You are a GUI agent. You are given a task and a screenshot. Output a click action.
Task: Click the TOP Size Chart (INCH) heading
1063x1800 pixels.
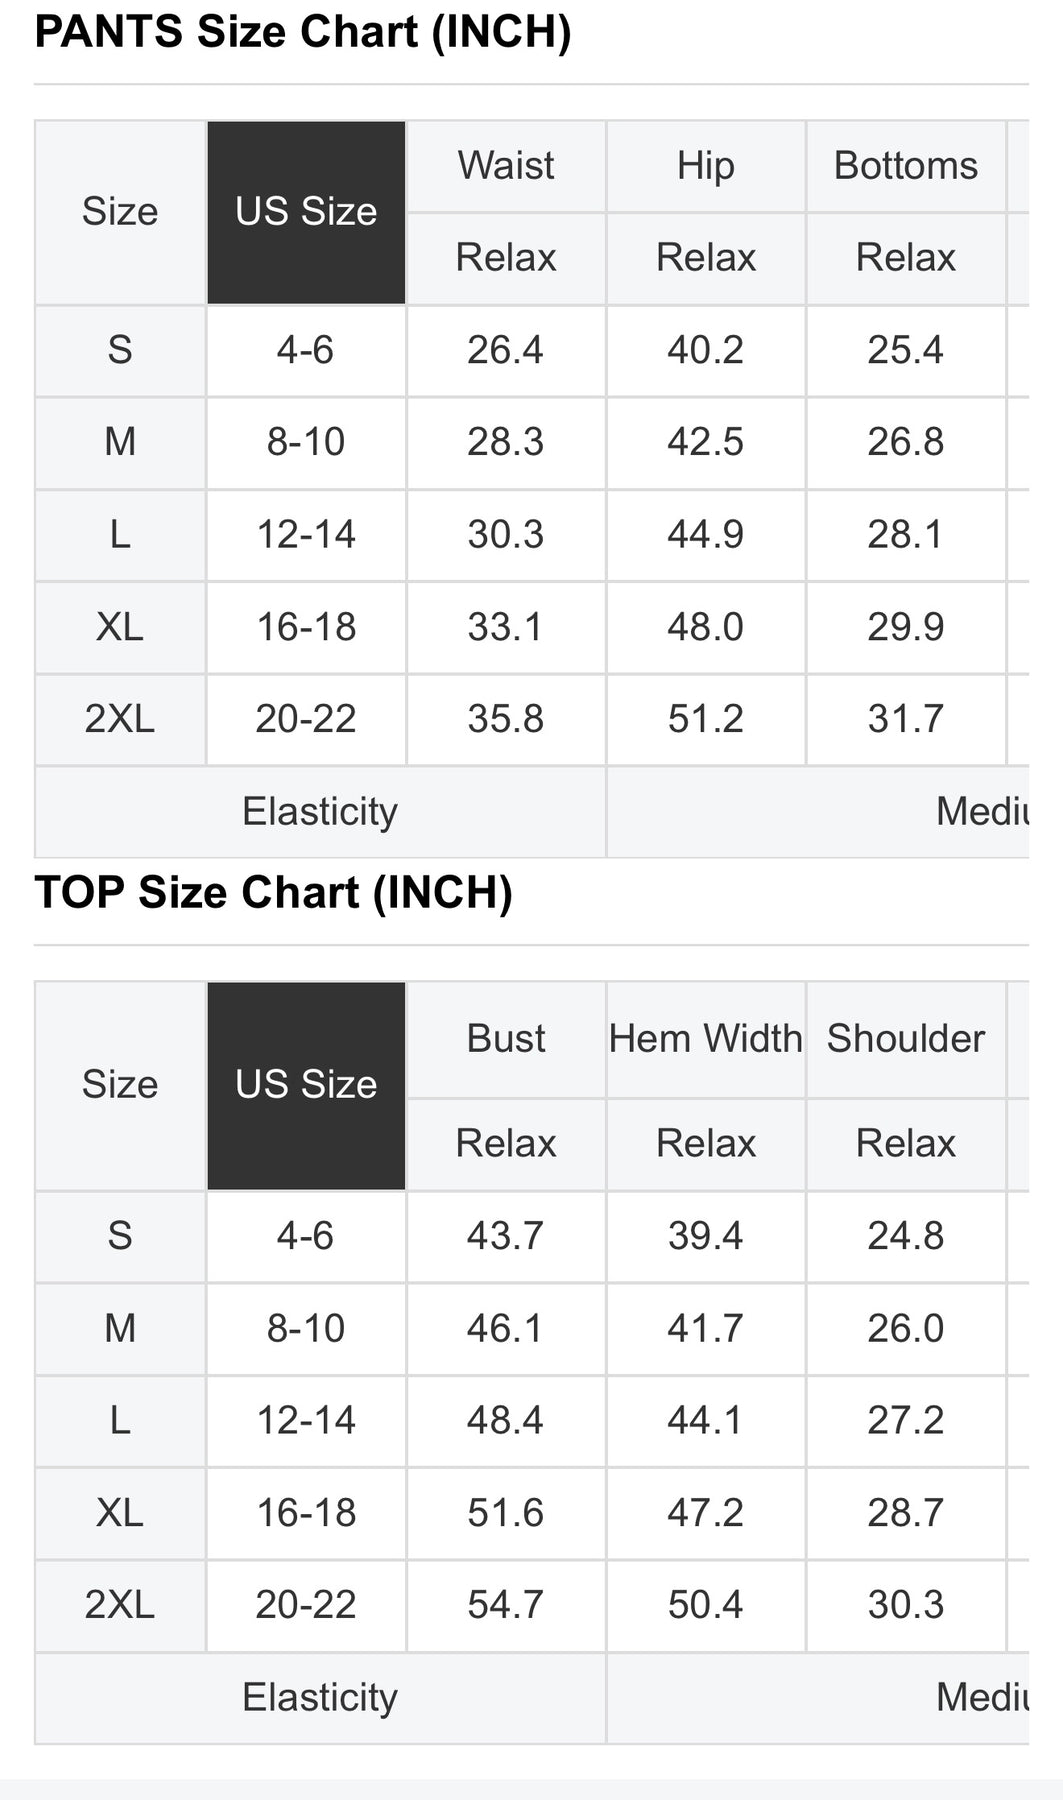pos(273,892)
